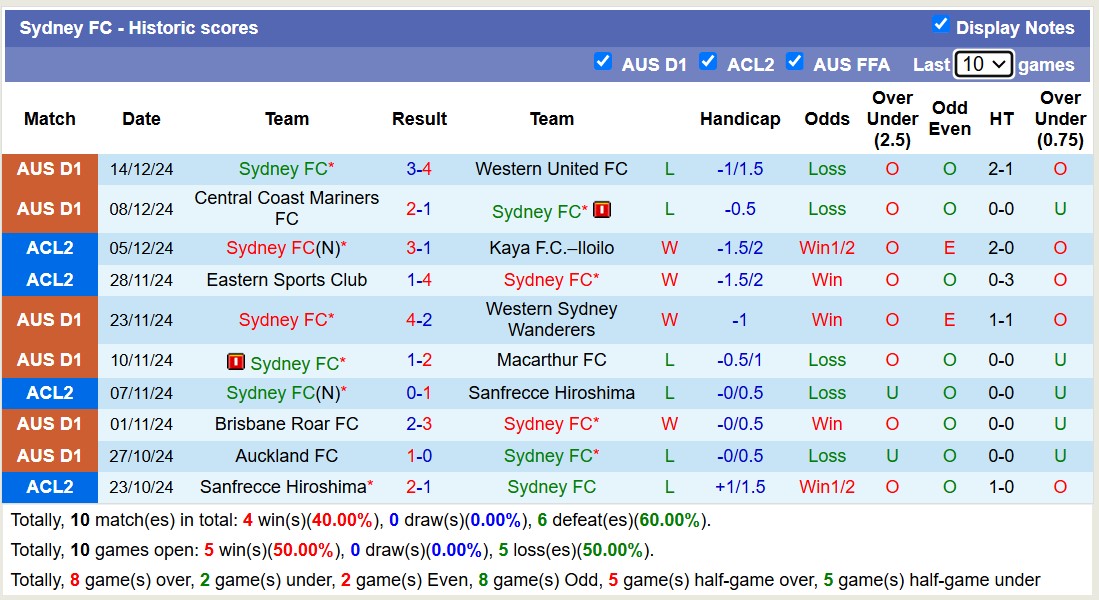Click the Odds column header

coord(827,118)
